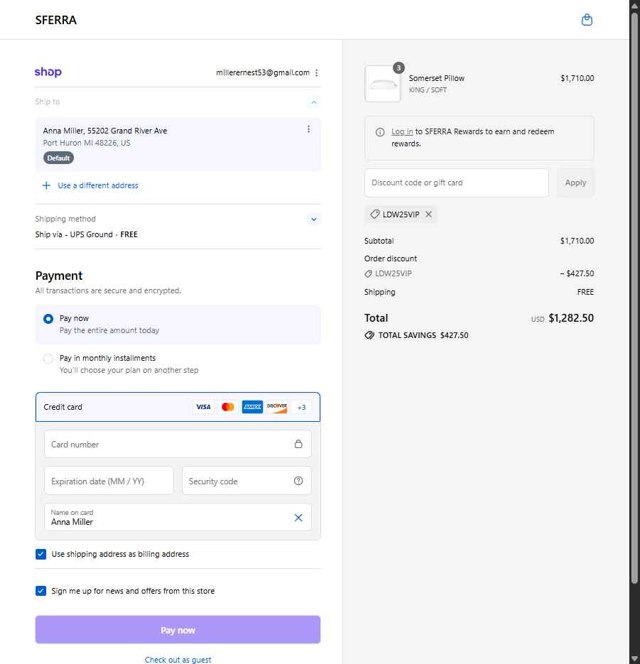Click the Name on card field

(x=178, y=517)
